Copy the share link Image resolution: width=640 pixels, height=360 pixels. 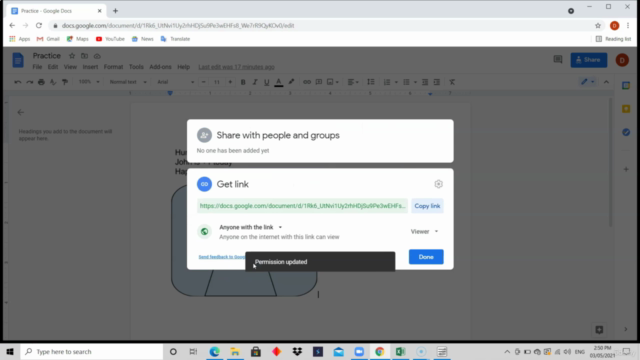coord(427,206)
